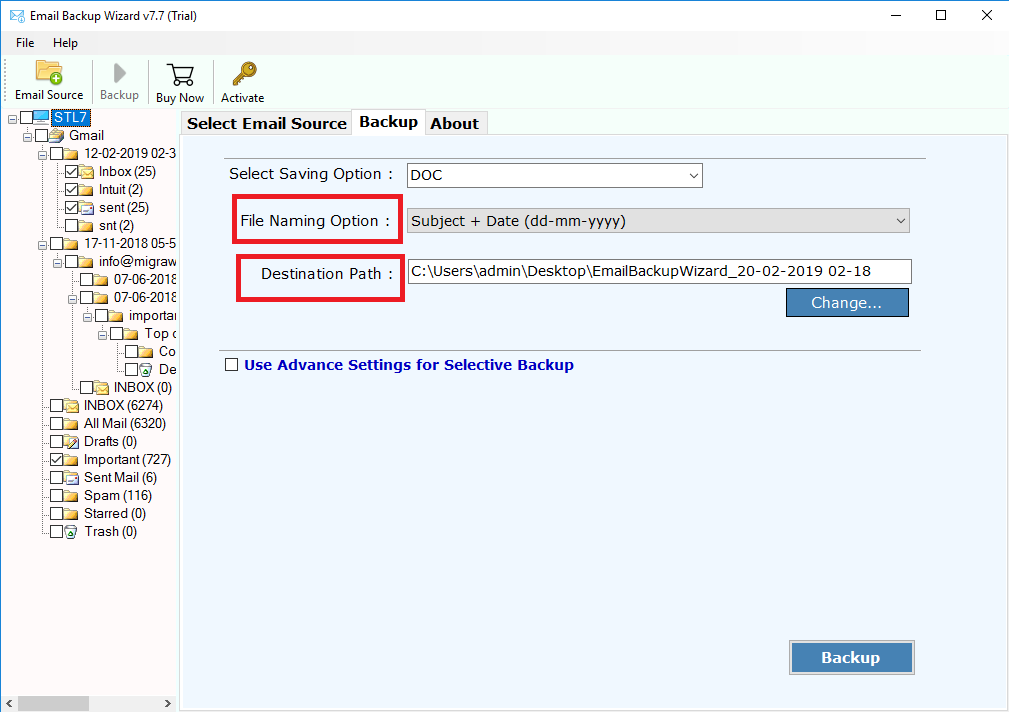Click the scroll left arrow in tree panel
This screenshot has height=712, width=1009.
coord(9,704)
